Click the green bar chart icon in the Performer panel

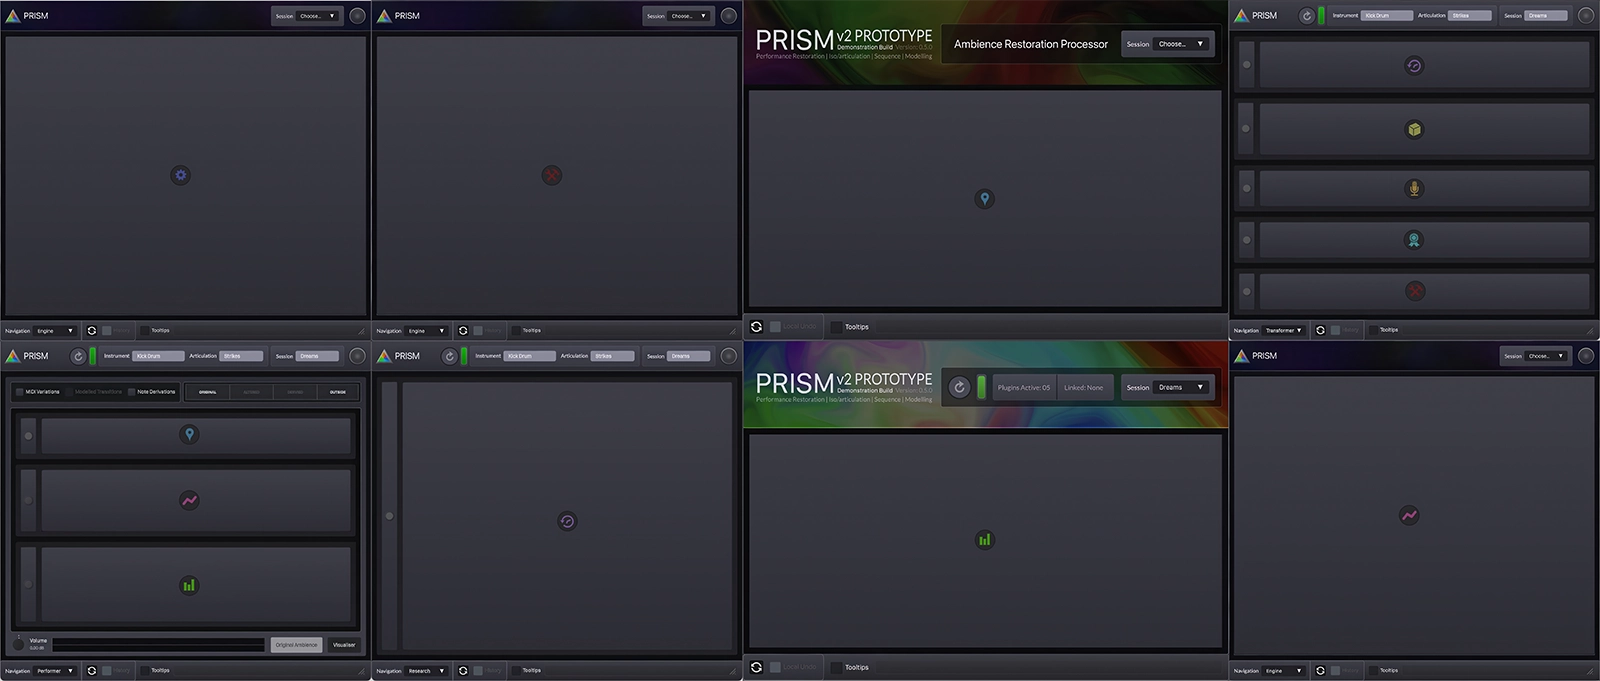189,585
